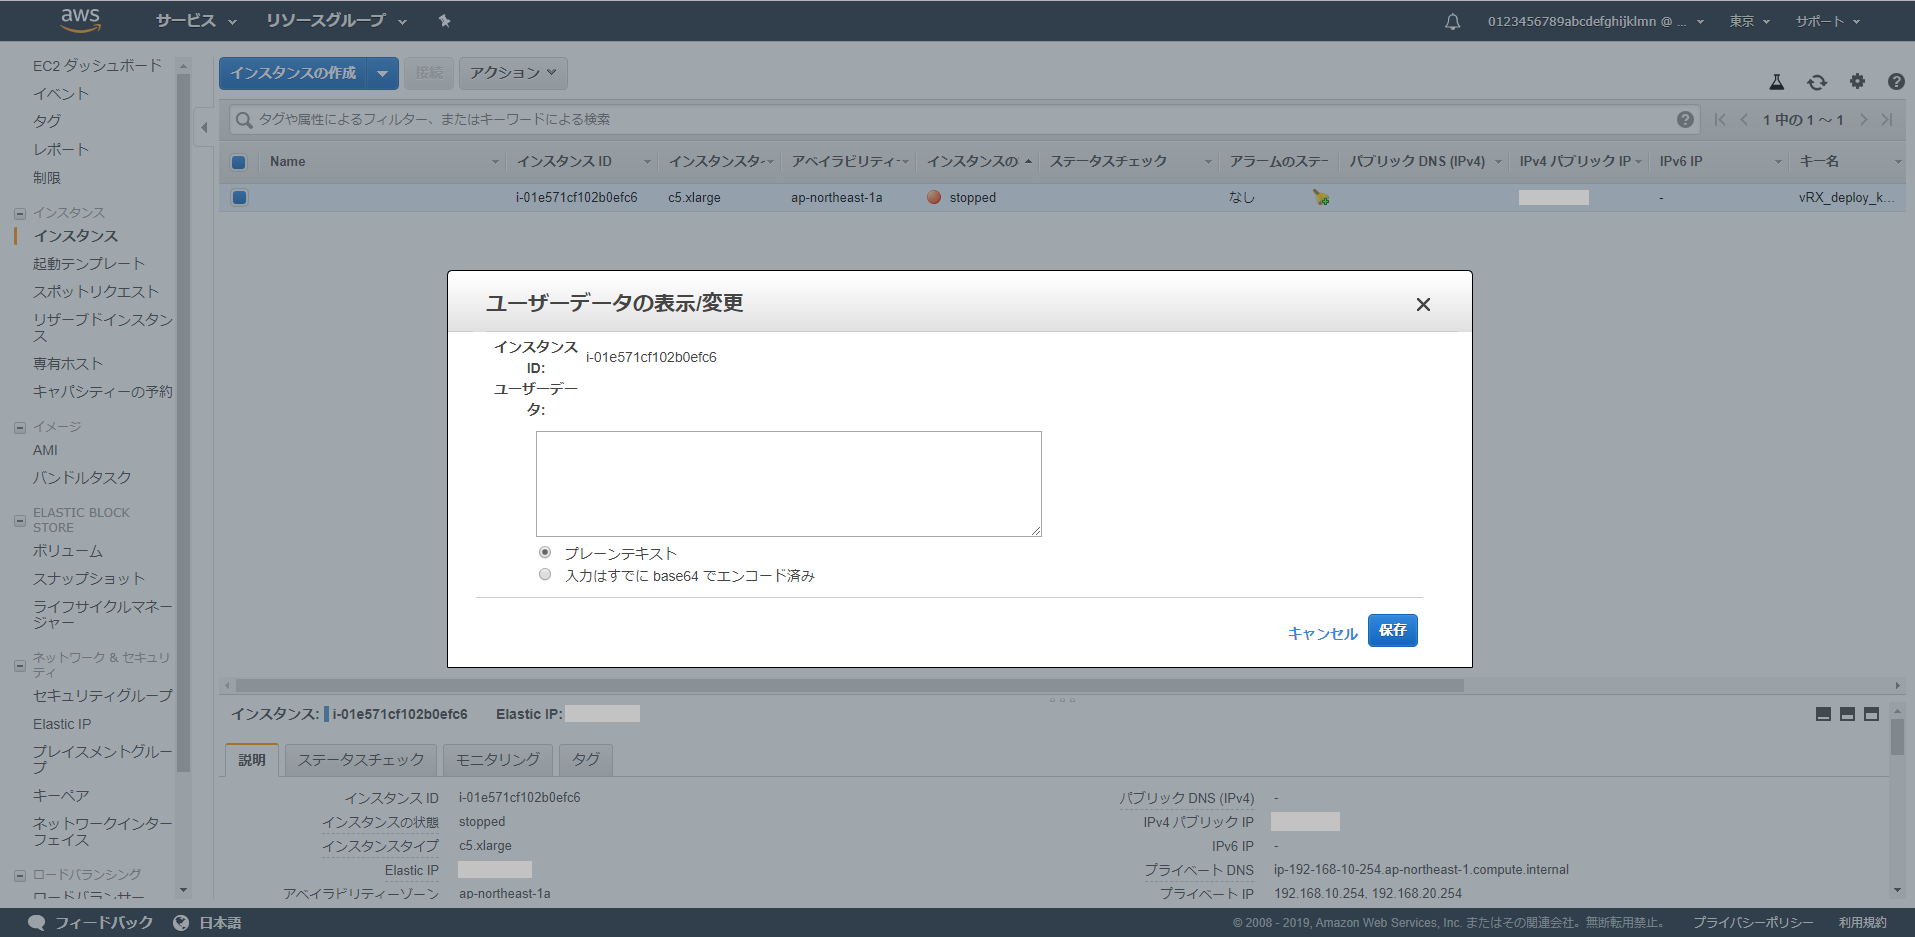This screenshot has height=937, width=1915.
Task: Check the instance row checkbox
Action: (x=239, y=197)
